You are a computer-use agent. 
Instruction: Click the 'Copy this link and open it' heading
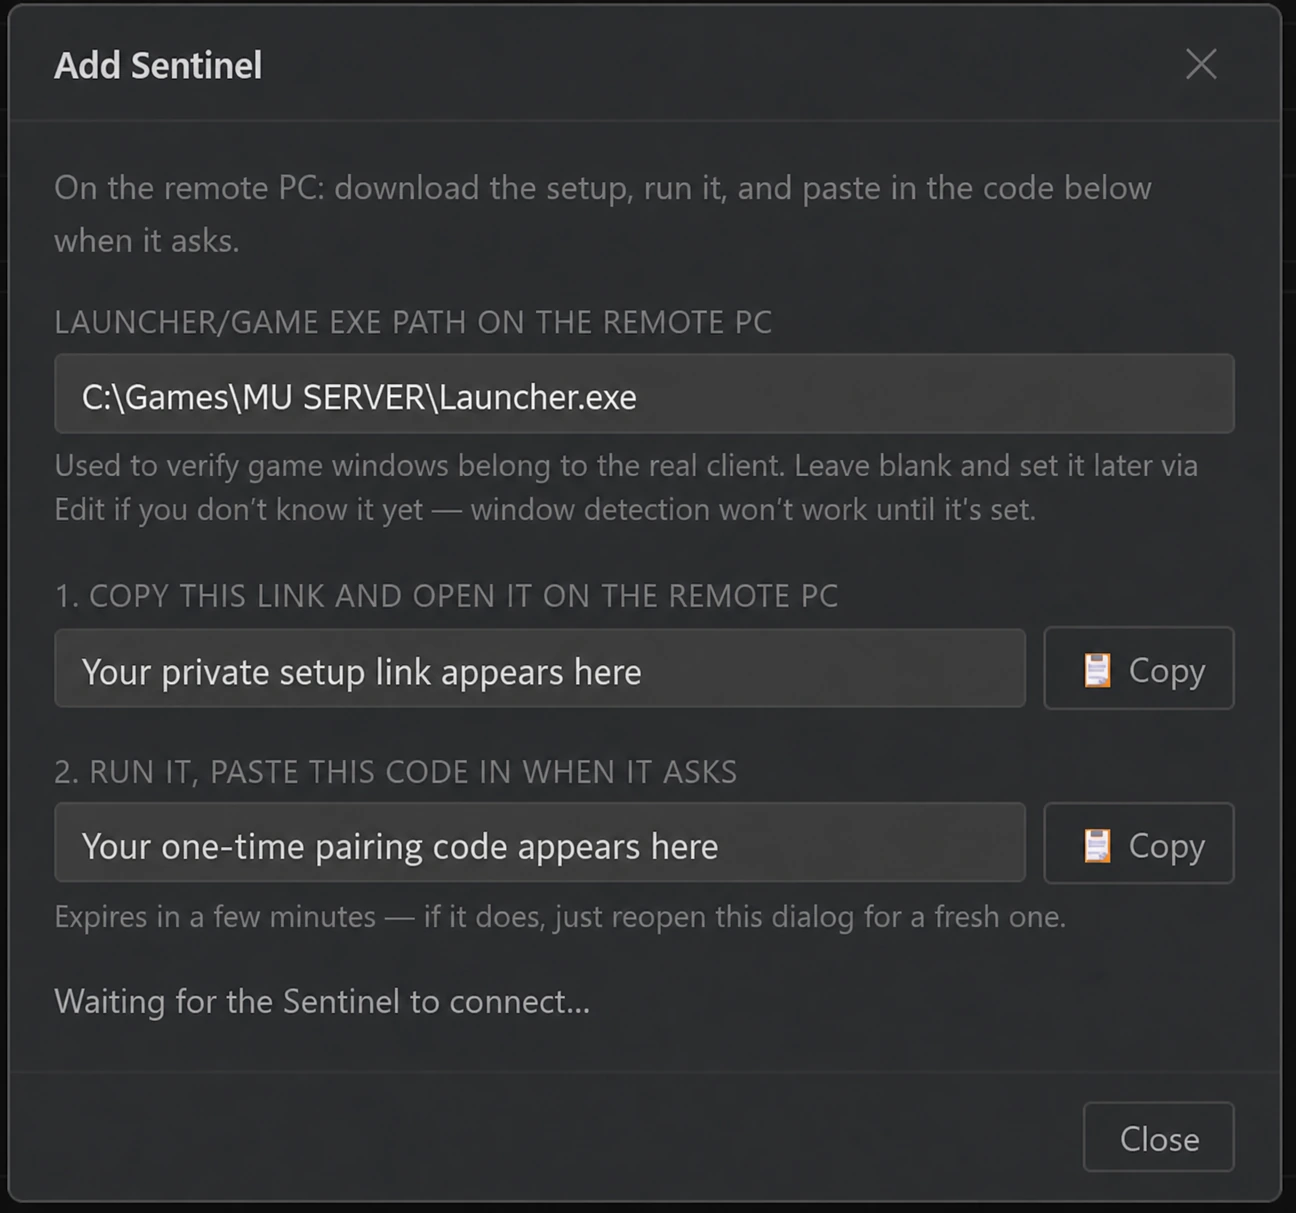[446, 596]
